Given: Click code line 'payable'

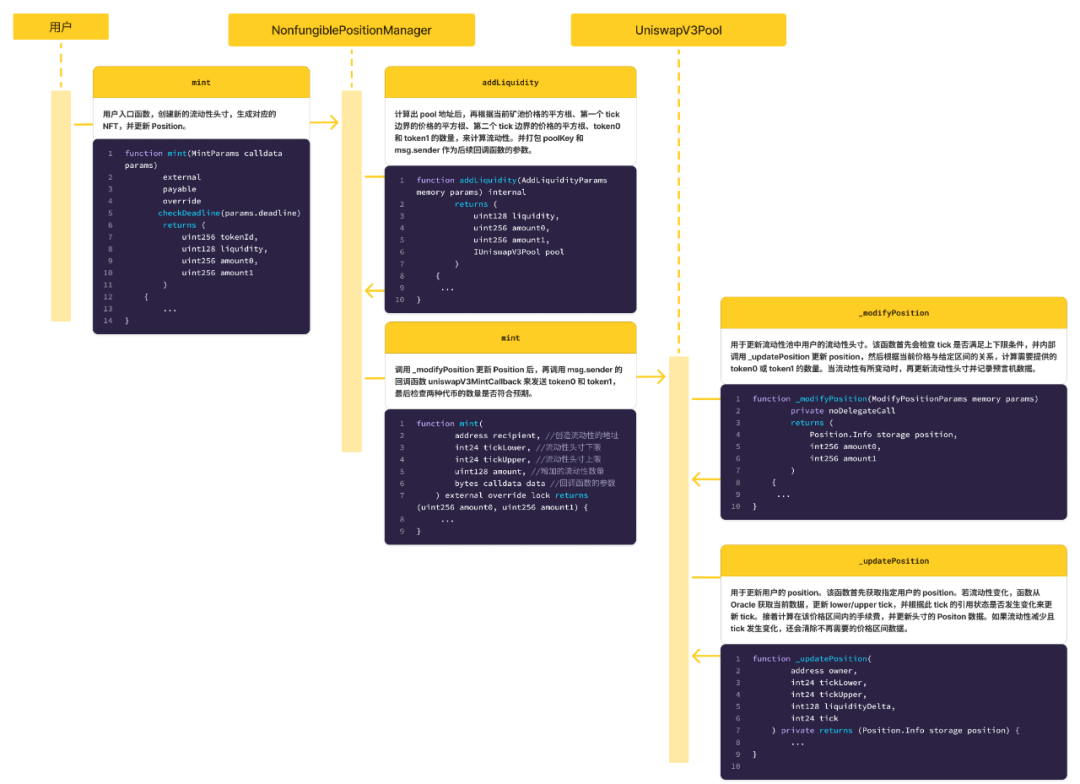Looking at the screenshot, I should [179, 189].
